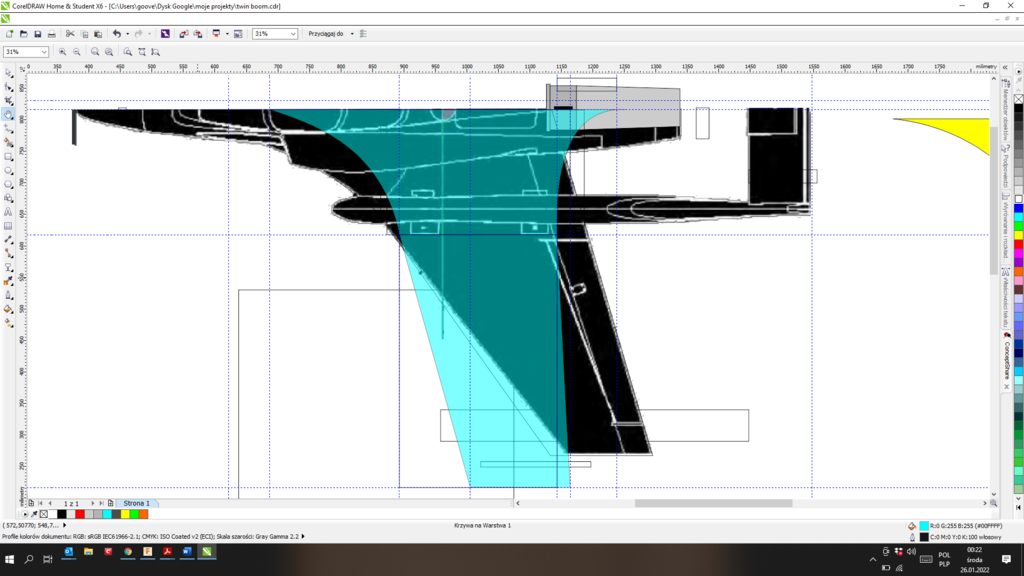Click the Save icon in toolbar
1024x576 pixels.
38,34
